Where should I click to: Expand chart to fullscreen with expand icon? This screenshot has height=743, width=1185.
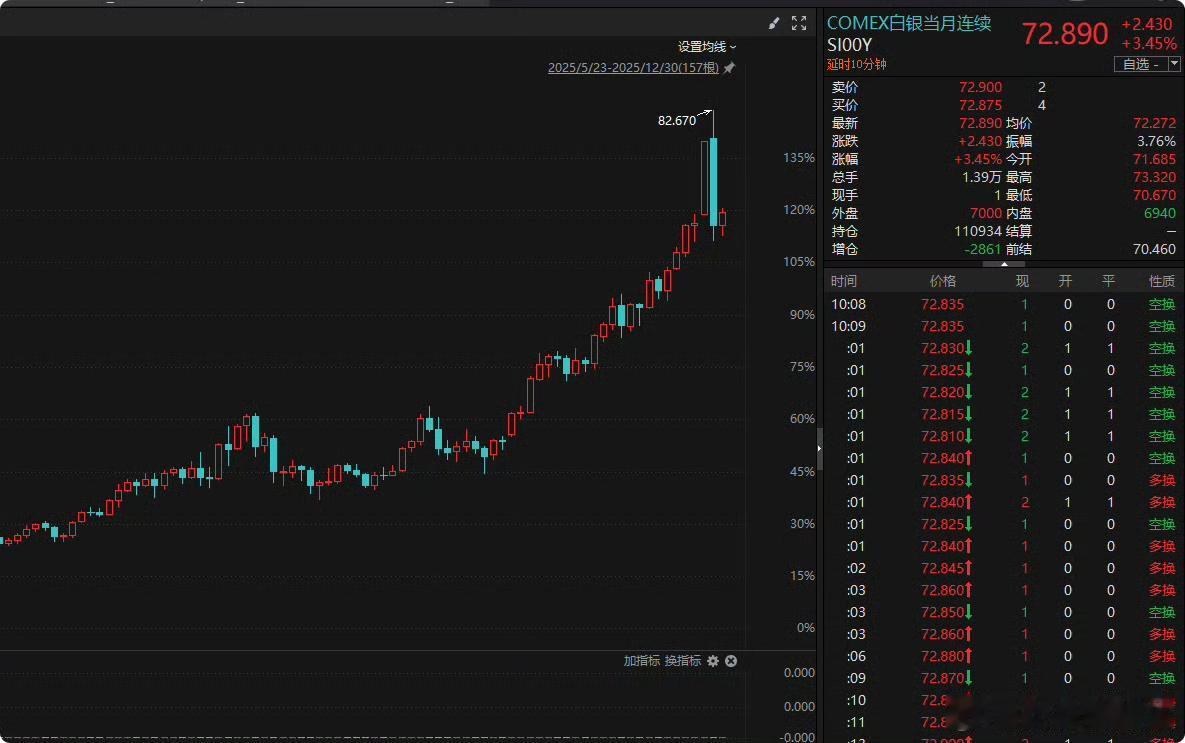pyautogui.click(x=799, y=23)
